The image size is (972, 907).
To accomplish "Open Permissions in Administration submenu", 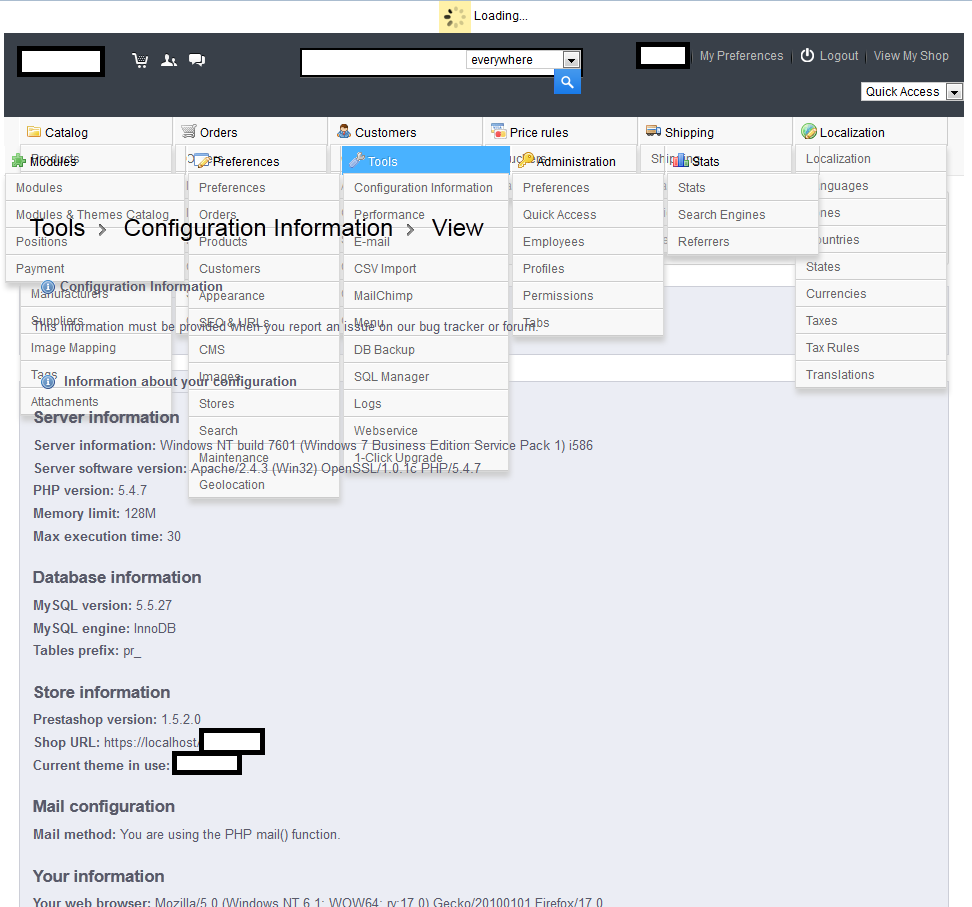I will 588,296.
